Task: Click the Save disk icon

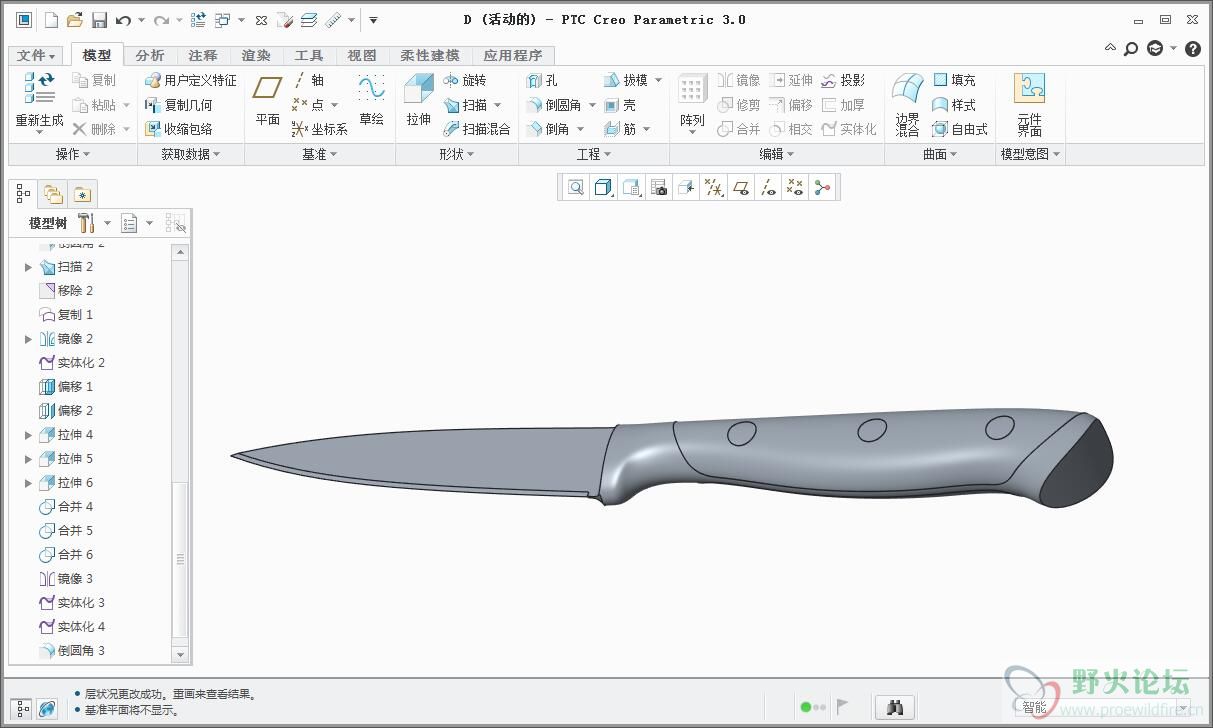Action: (99, 19)
